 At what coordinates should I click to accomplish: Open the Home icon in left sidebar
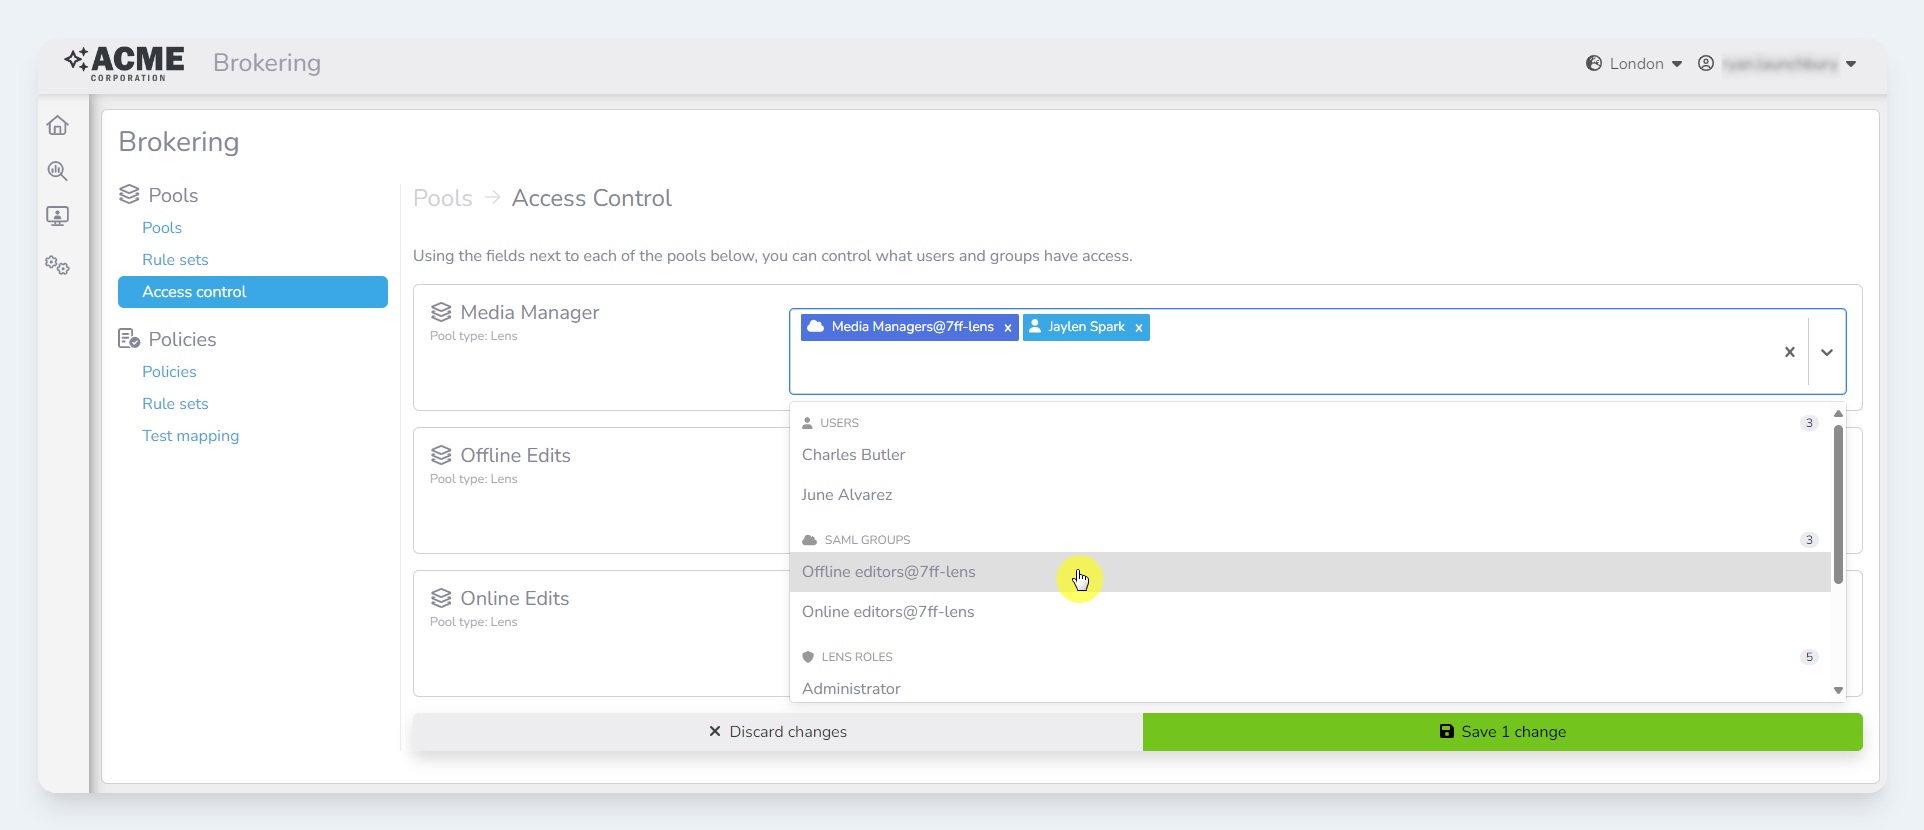58,125
